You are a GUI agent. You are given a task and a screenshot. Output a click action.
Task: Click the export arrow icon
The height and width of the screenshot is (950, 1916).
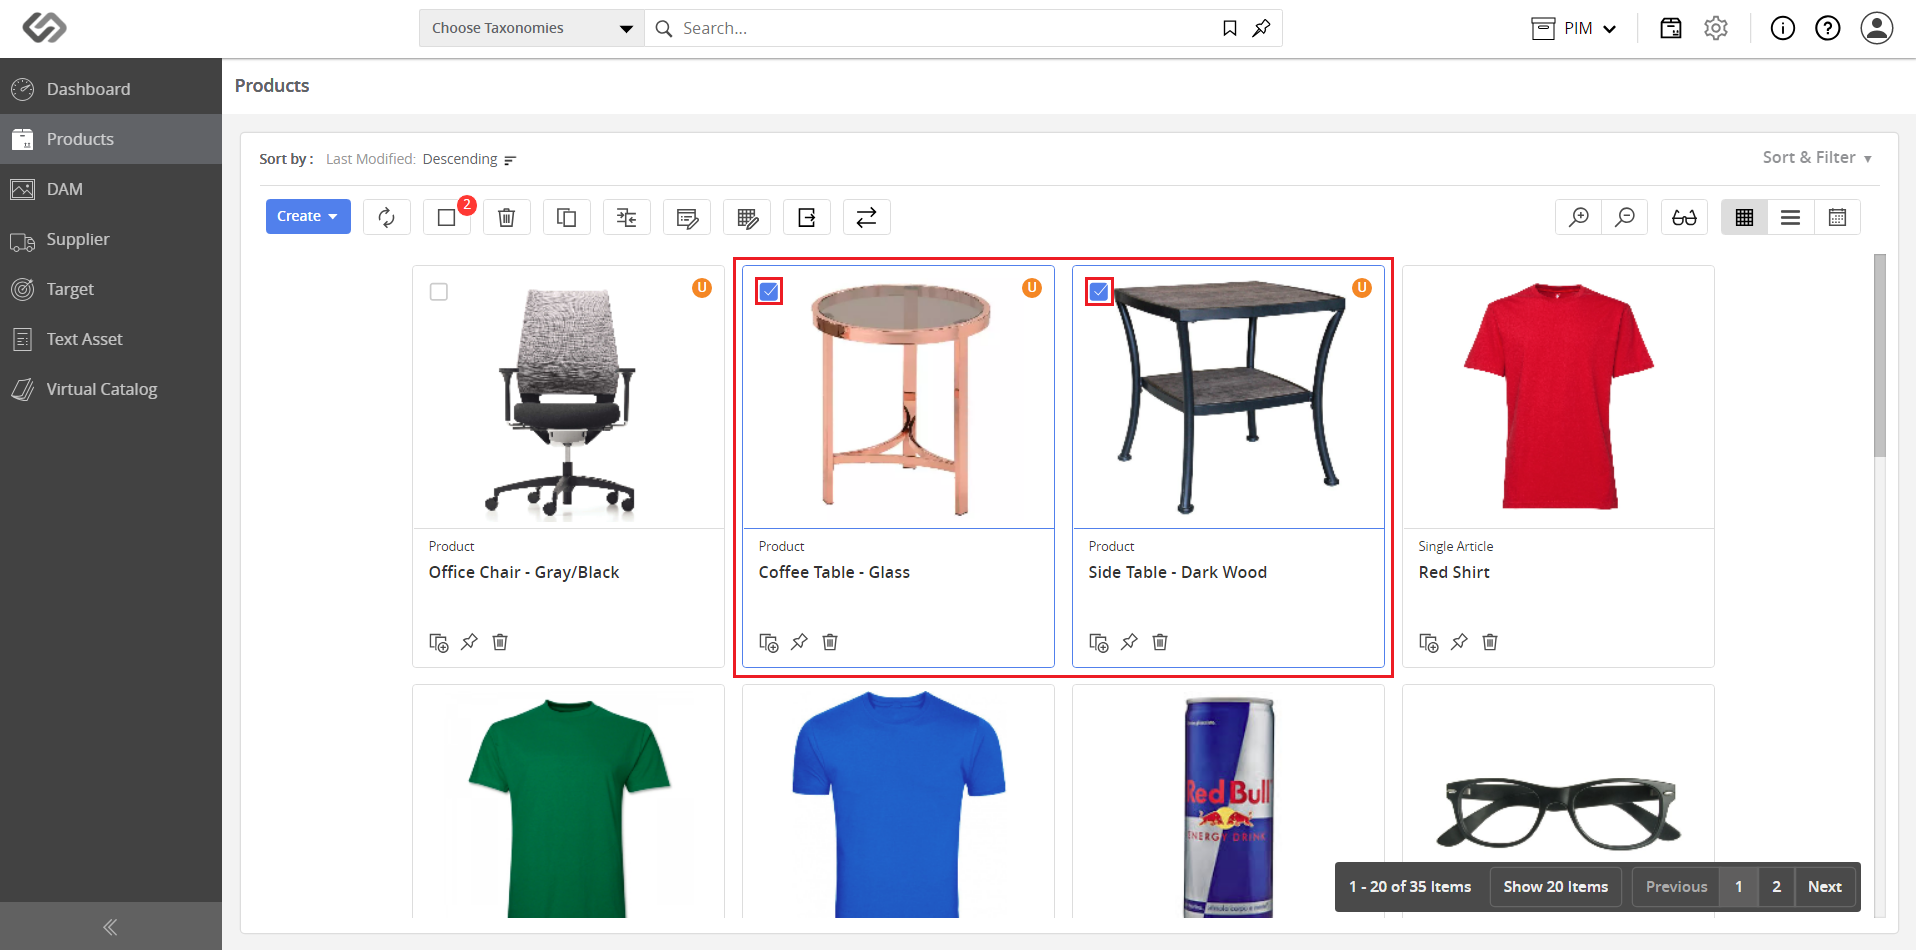click(x=807, y=217)
